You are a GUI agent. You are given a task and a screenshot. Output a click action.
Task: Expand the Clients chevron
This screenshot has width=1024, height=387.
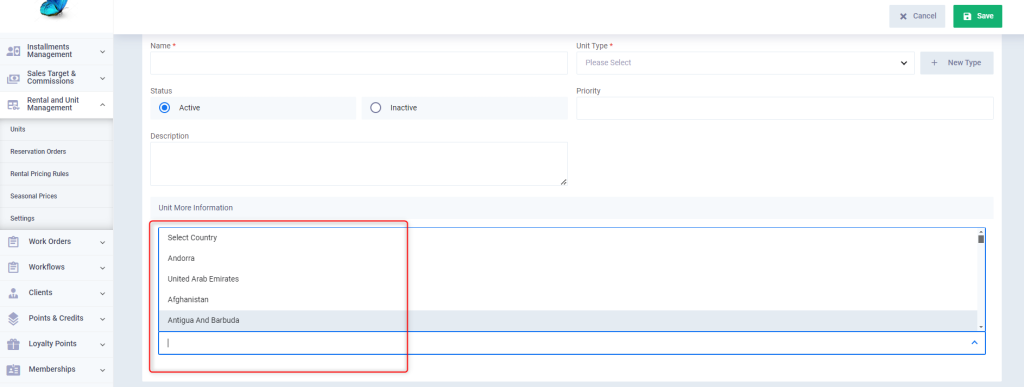click(x=103, y=293)
